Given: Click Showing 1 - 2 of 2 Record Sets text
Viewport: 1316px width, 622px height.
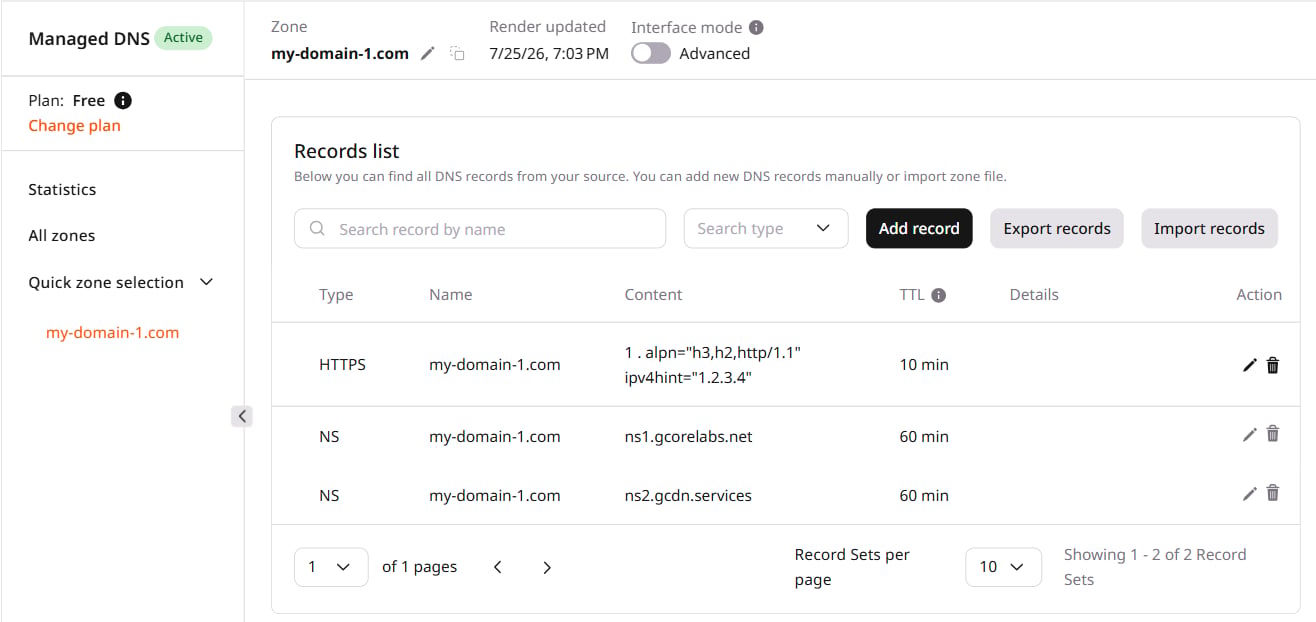Looking at the screenshot, I should click(1155, 567).
